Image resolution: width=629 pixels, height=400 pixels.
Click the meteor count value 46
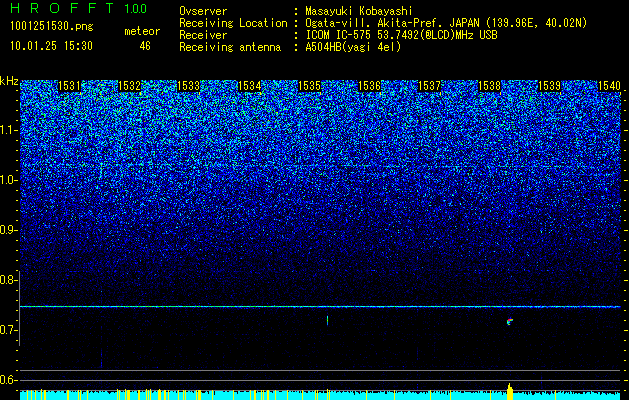coord(145,46)
